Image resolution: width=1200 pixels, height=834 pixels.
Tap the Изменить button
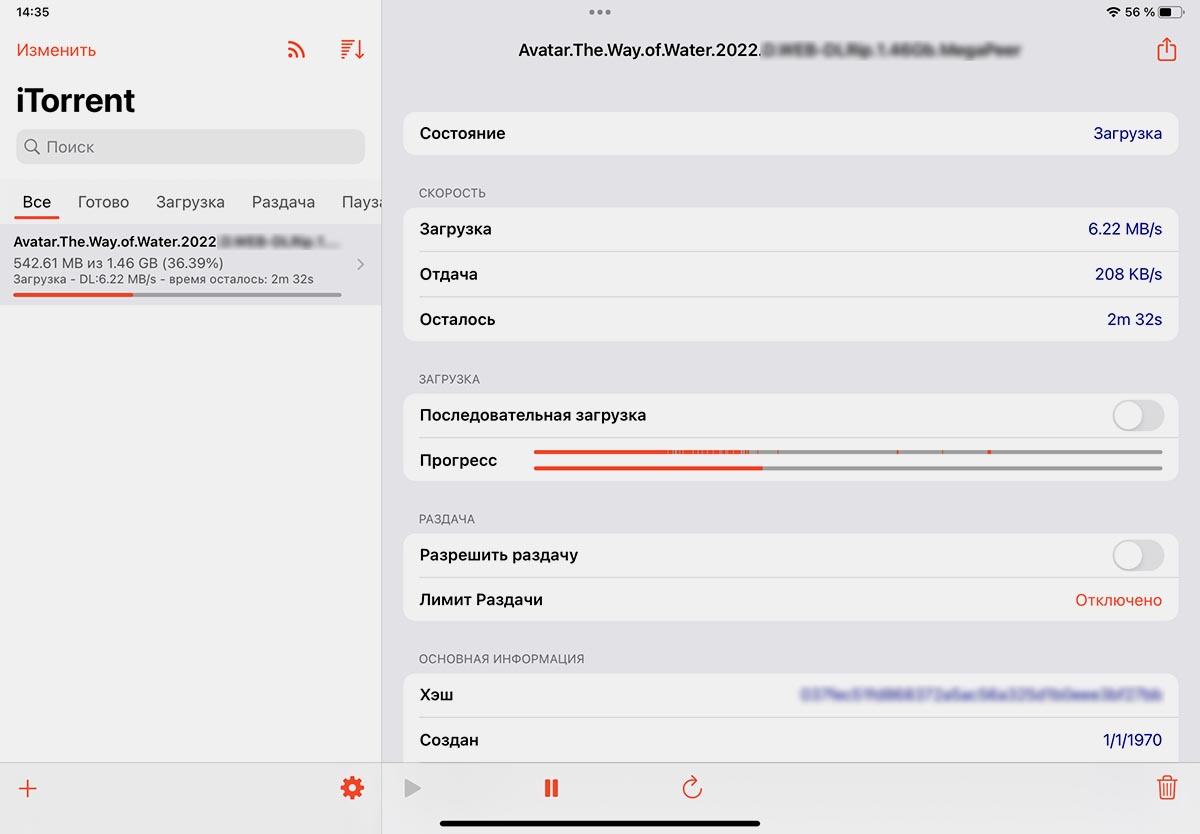pyautogui.click(x=56, y=50)
